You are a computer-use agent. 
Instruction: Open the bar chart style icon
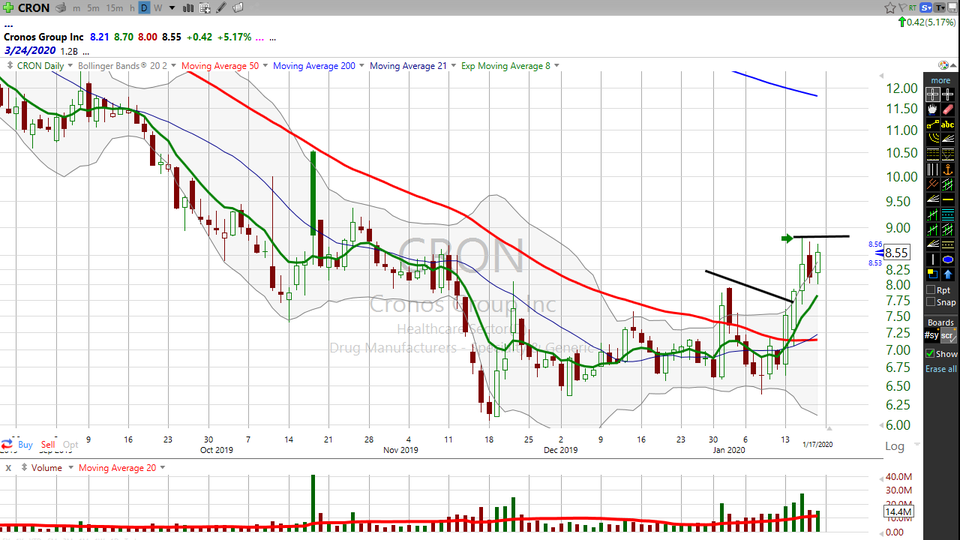[x=189, y=8]
